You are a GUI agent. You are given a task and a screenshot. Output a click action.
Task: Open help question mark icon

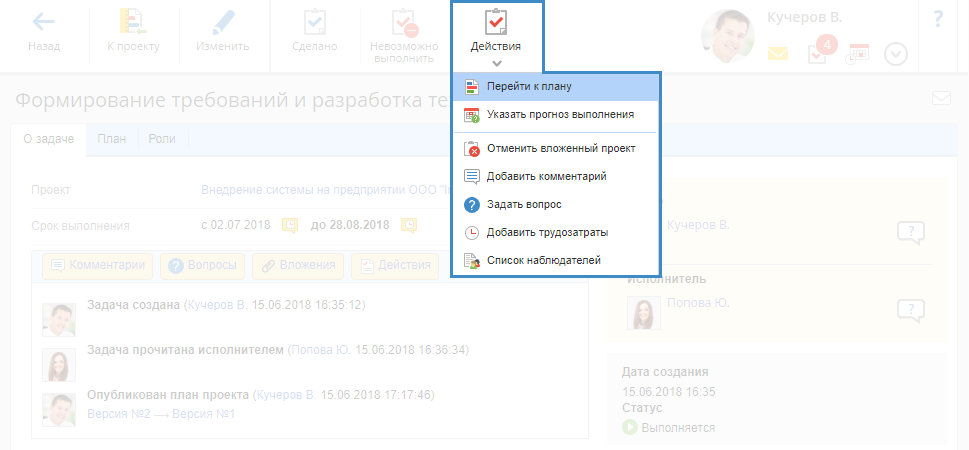[937, 20]
